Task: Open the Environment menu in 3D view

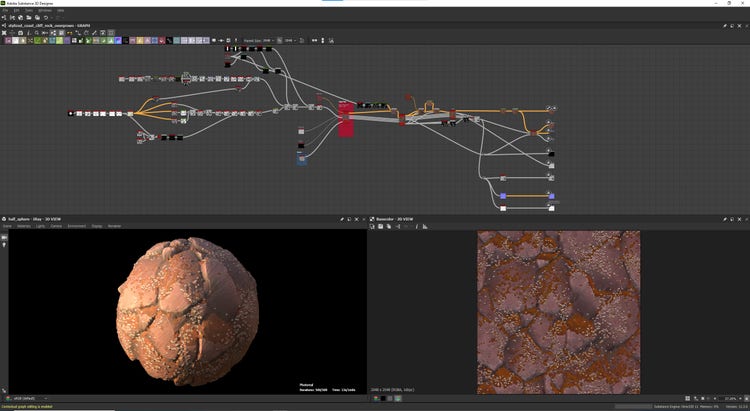Action: pos(76,226)
